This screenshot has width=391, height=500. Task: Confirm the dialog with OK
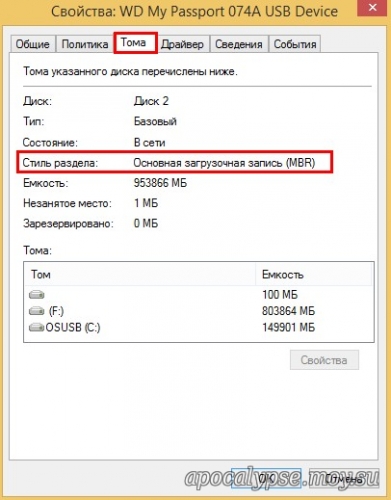pos(266,479)
